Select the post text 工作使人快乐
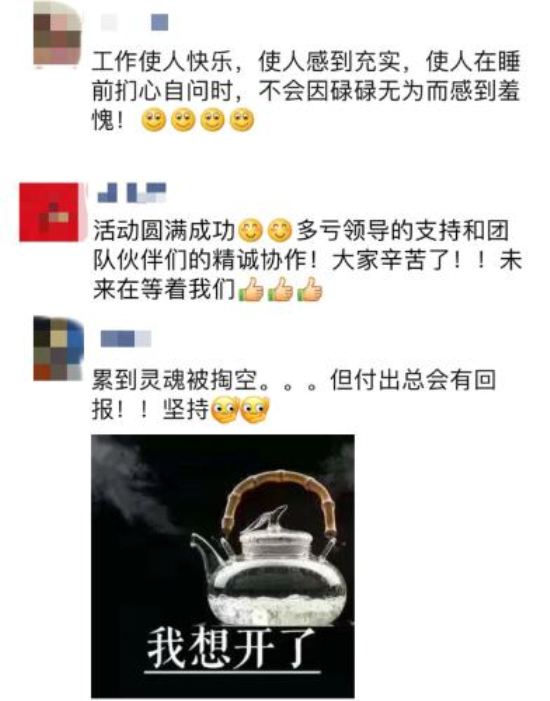The width and height of the screenshot is (550, 701). (162, 62)
